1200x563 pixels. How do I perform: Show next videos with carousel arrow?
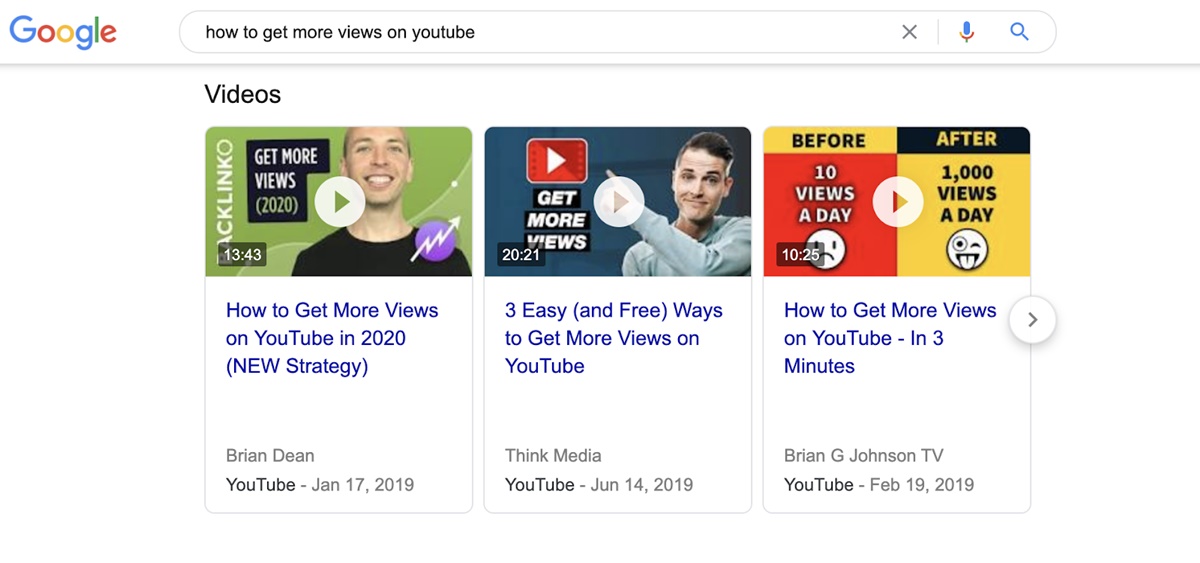(1033, 320)
